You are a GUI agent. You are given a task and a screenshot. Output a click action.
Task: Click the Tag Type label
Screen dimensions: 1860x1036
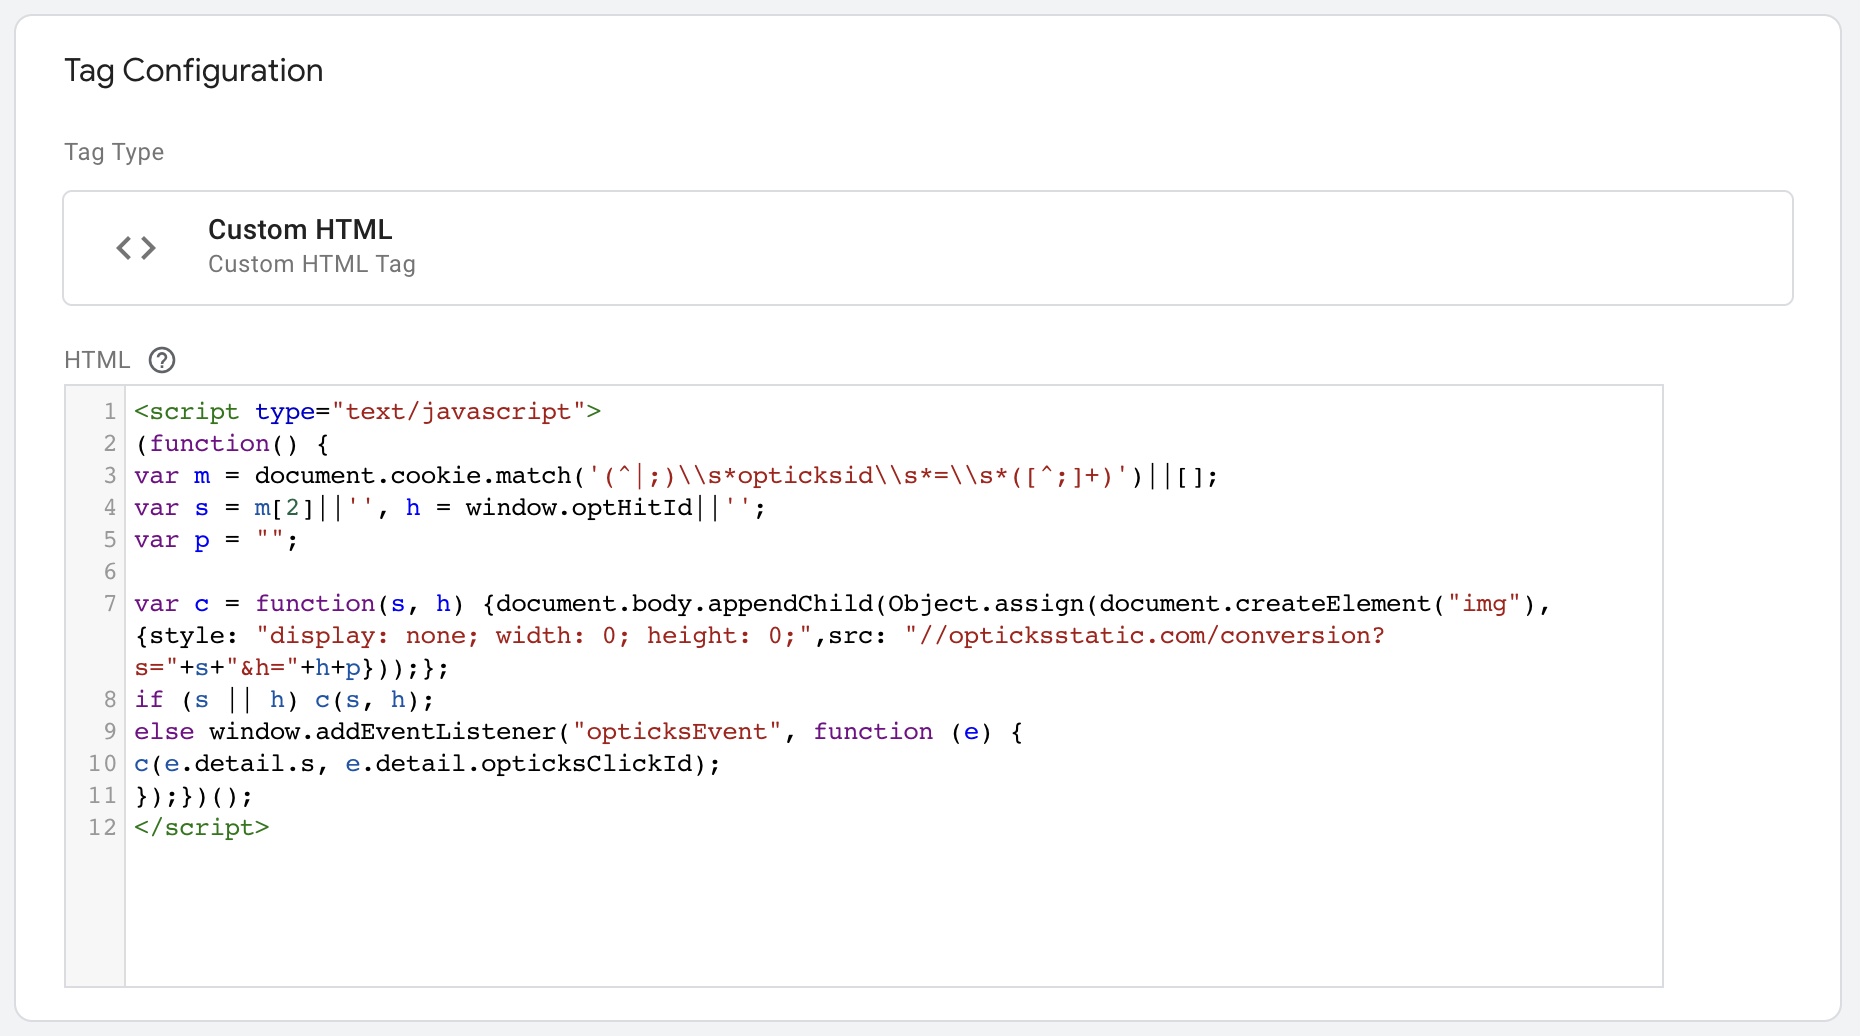coord(114,152)
